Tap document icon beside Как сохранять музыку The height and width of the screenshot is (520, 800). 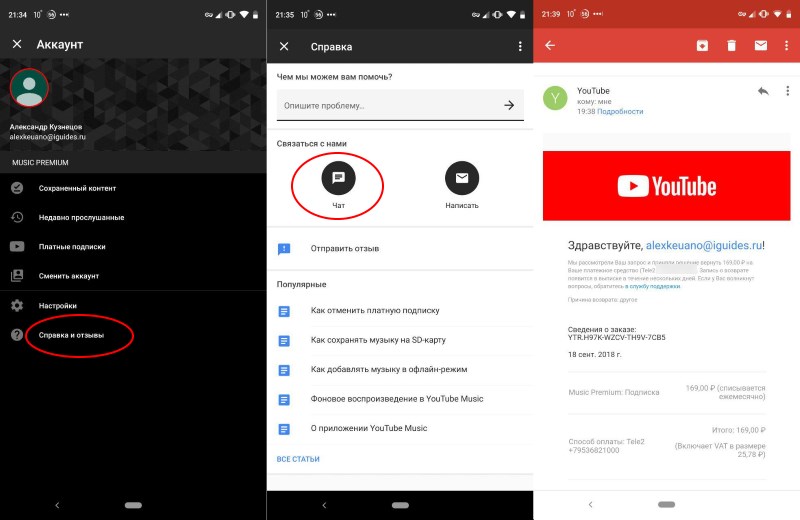click(x=284, y=340)
